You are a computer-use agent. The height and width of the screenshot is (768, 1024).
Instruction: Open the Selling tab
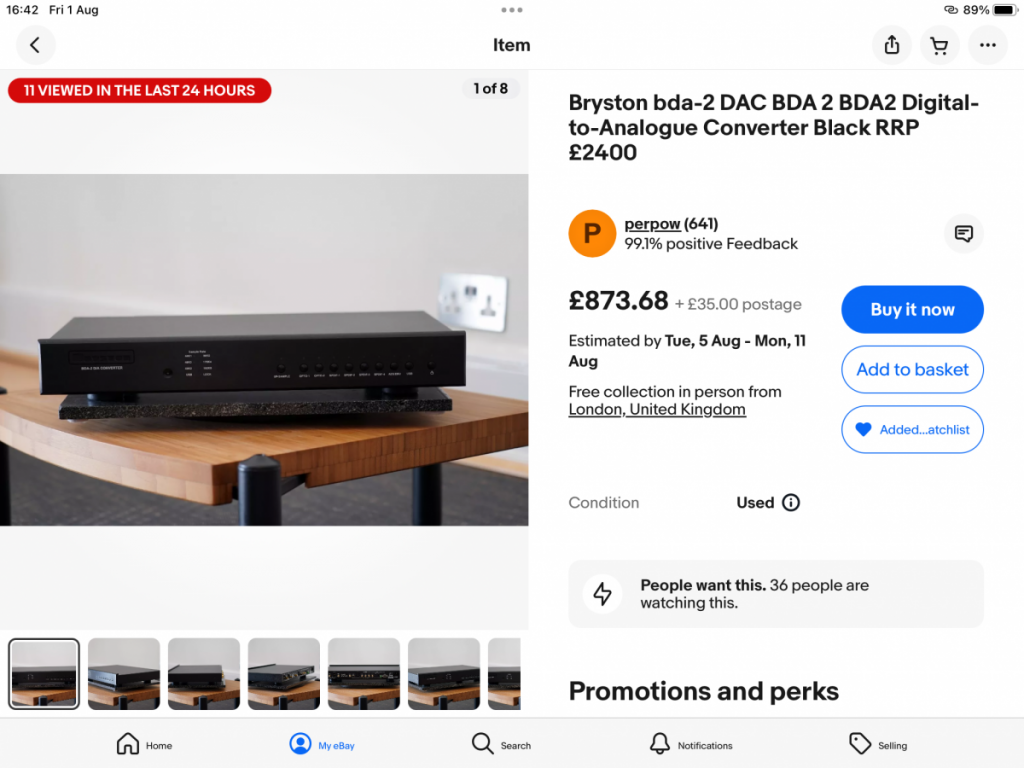(878, 744)
